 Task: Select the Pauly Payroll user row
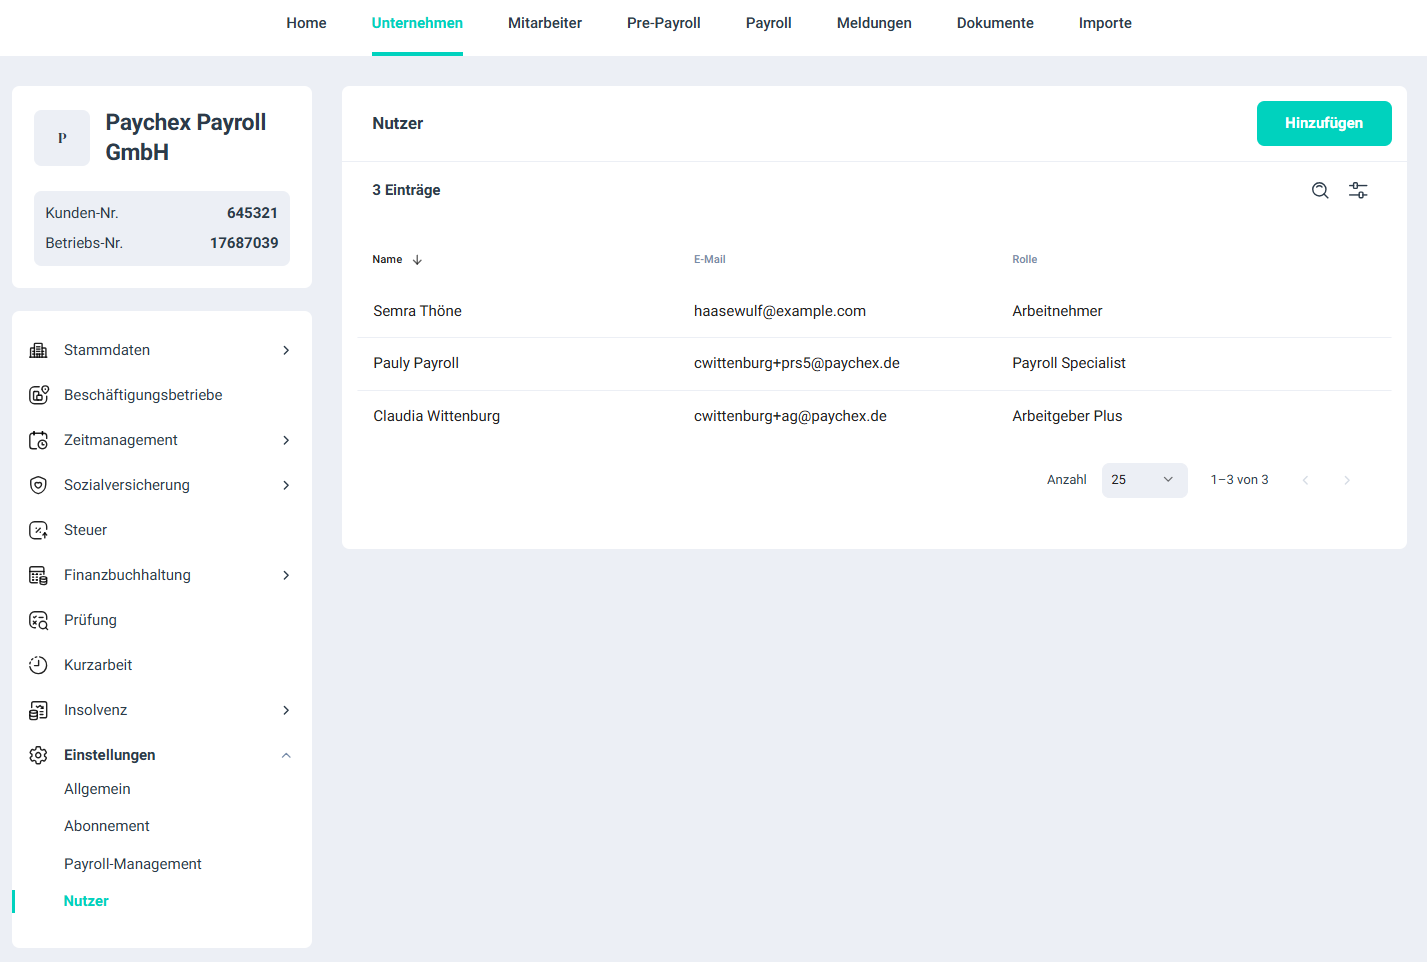click(416, 363)
